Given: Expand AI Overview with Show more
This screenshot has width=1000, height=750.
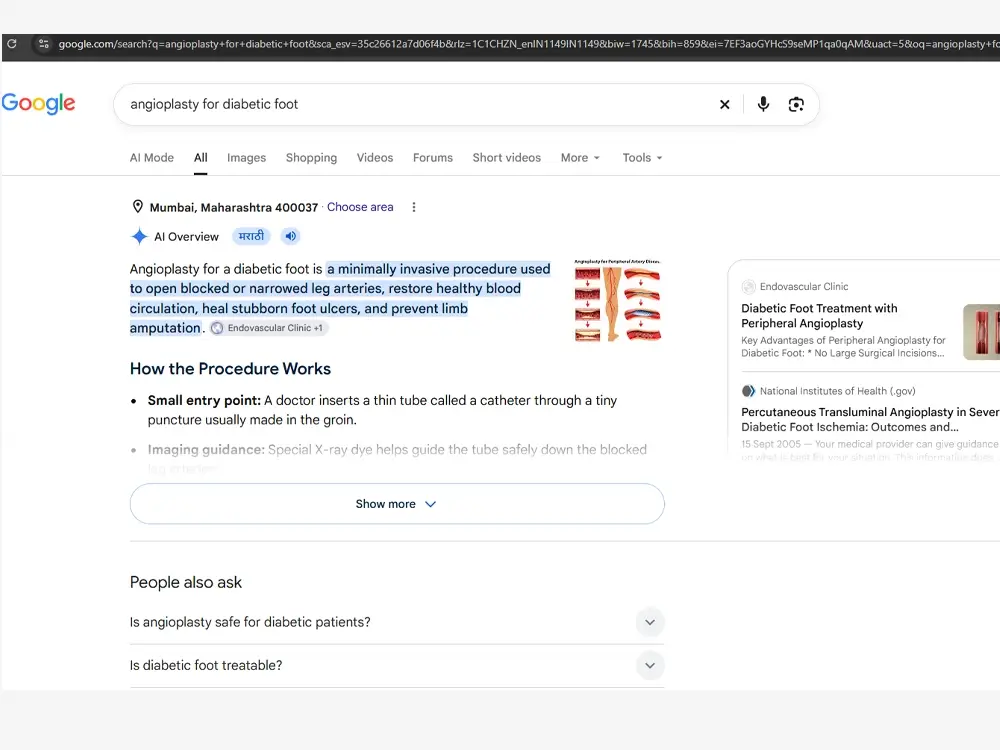Looking at the screenshot, I should coord(397,504).
